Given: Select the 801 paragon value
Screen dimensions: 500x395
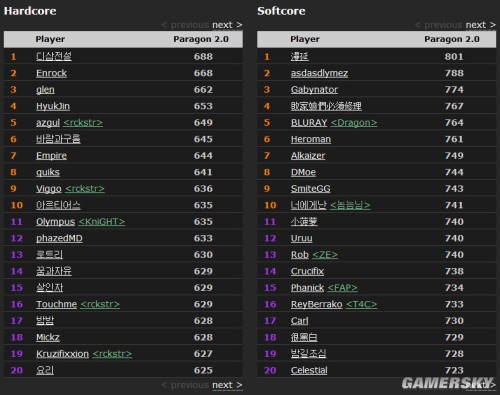Looking at the screenshot, I should pos(454,56).
